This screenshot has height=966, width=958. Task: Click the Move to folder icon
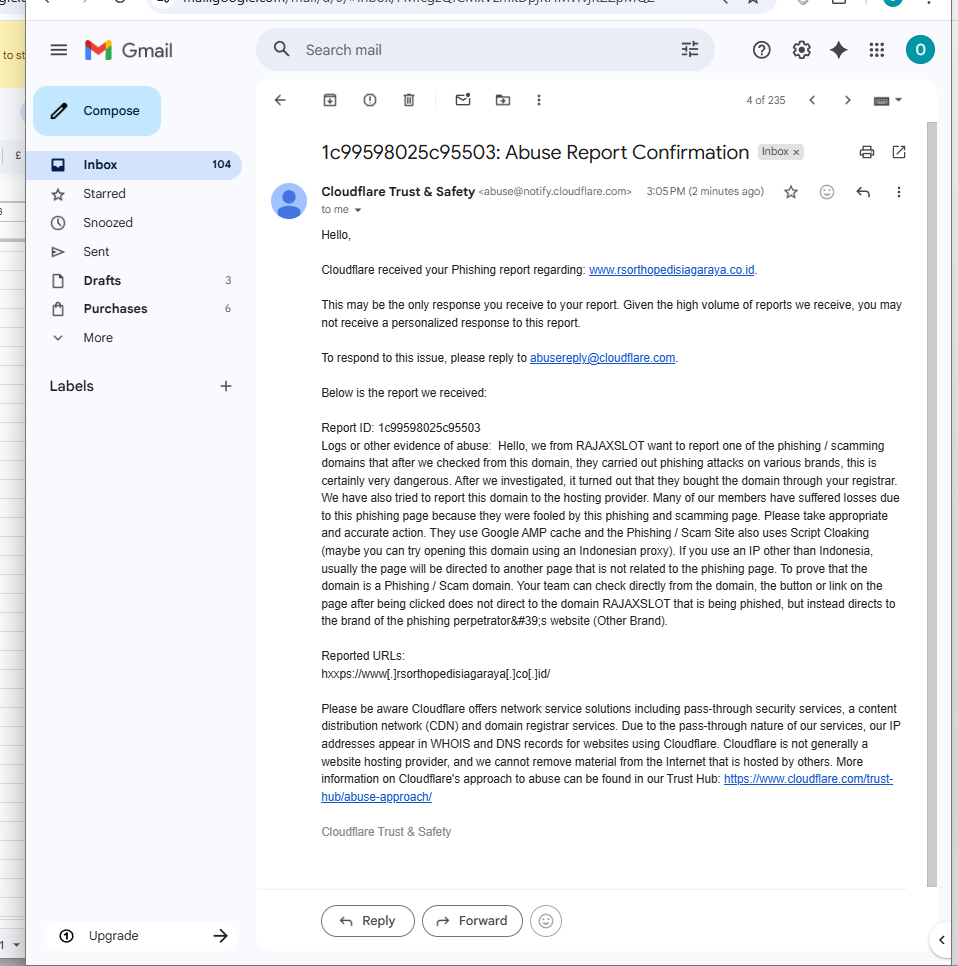pyautogui.click(x=503, y=100)
